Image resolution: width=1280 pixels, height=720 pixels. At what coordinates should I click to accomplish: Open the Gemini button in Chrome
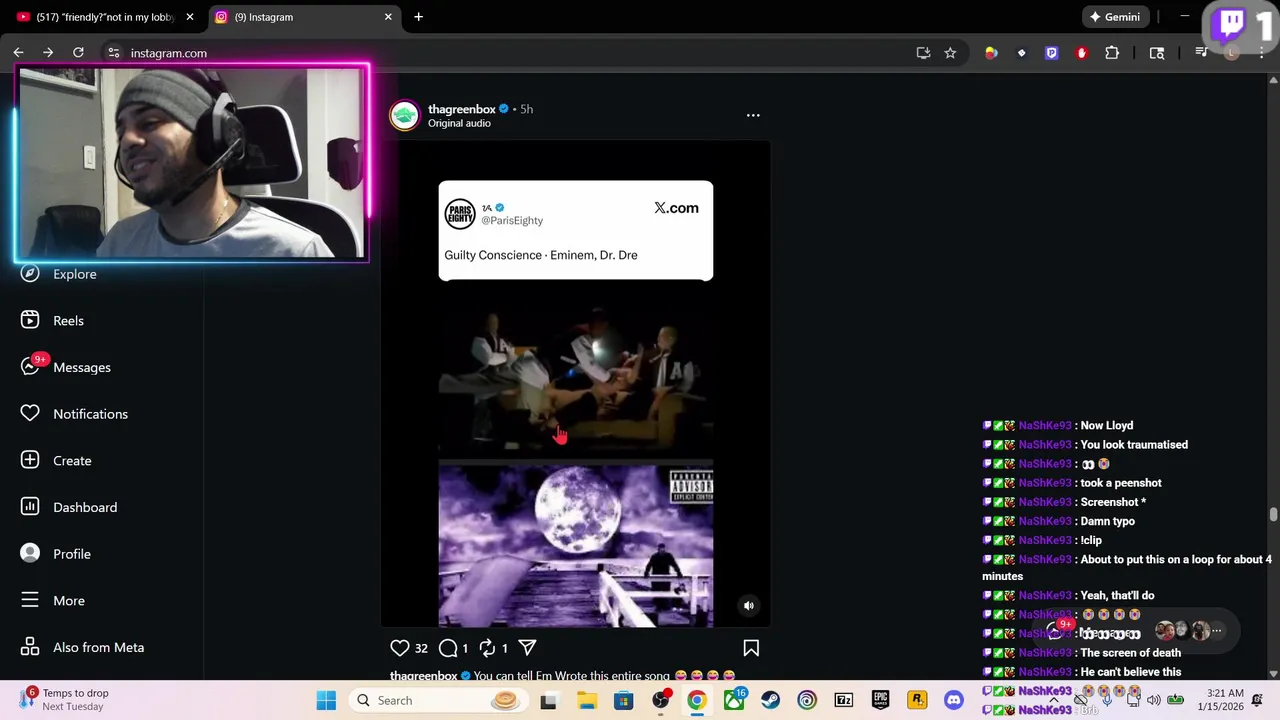point(1114,17)
